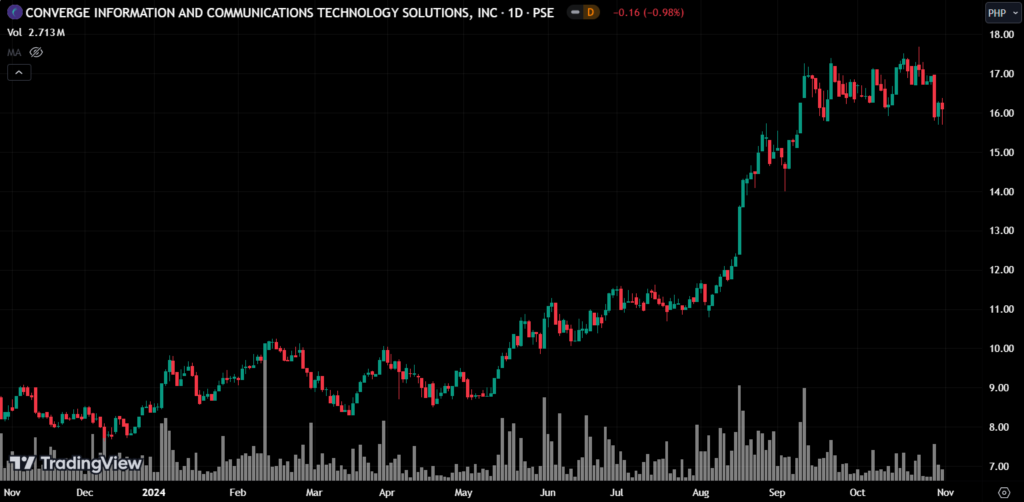Click the 11.00 price axis label
Screen dimensions: 1024x502
coord(1001,309)
